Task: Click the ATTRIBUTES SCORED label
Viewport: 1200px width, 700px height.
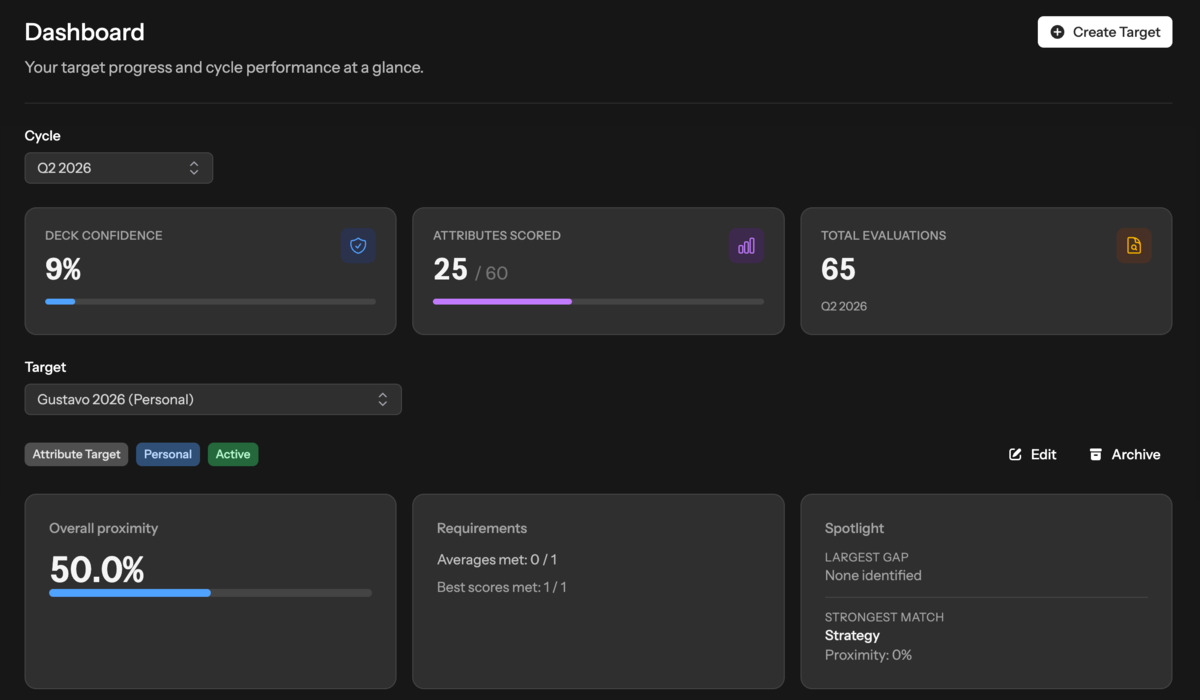Action: pos(497,236)
